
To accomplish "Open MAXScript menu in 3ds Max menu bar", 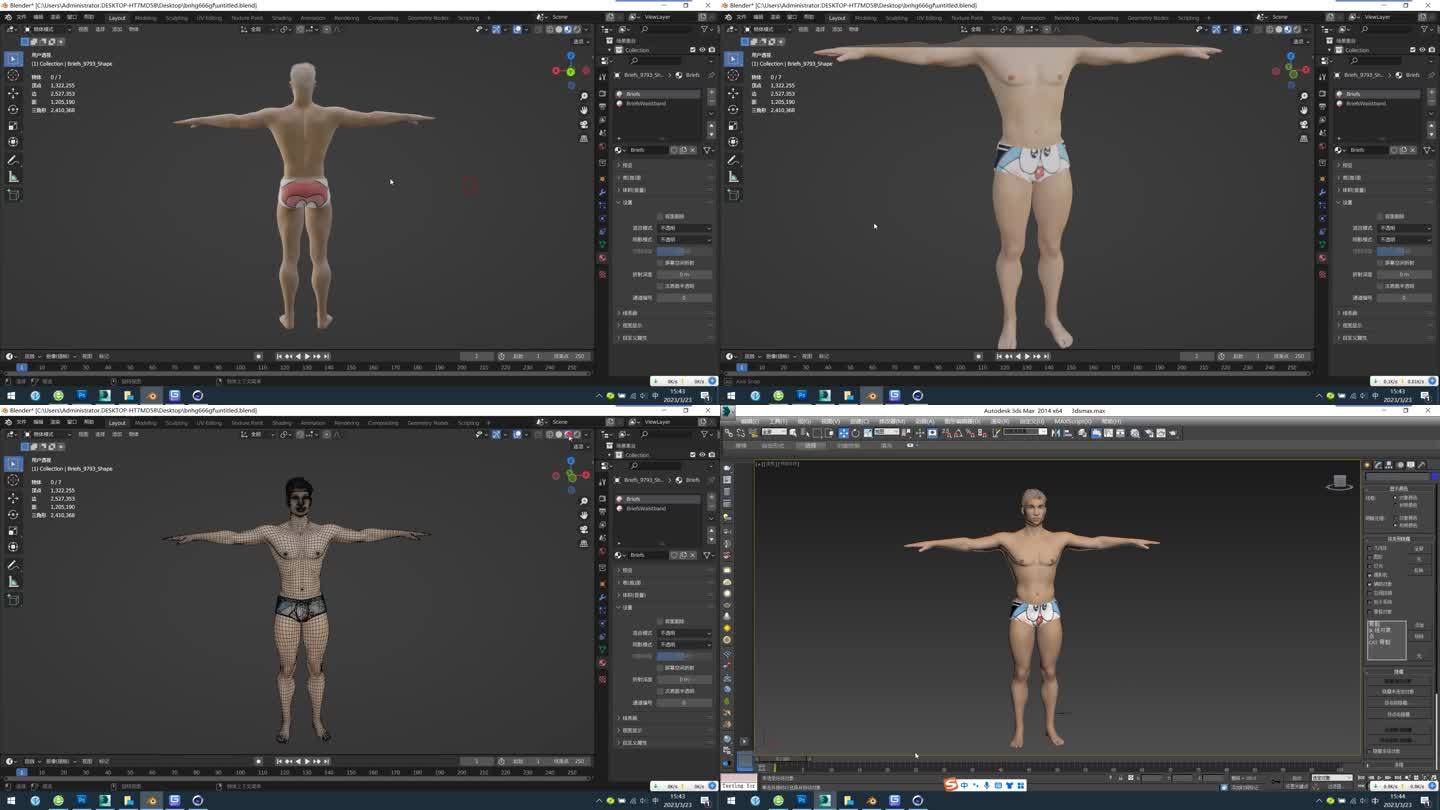I will pyautogui.click(x=1072, y=421).
